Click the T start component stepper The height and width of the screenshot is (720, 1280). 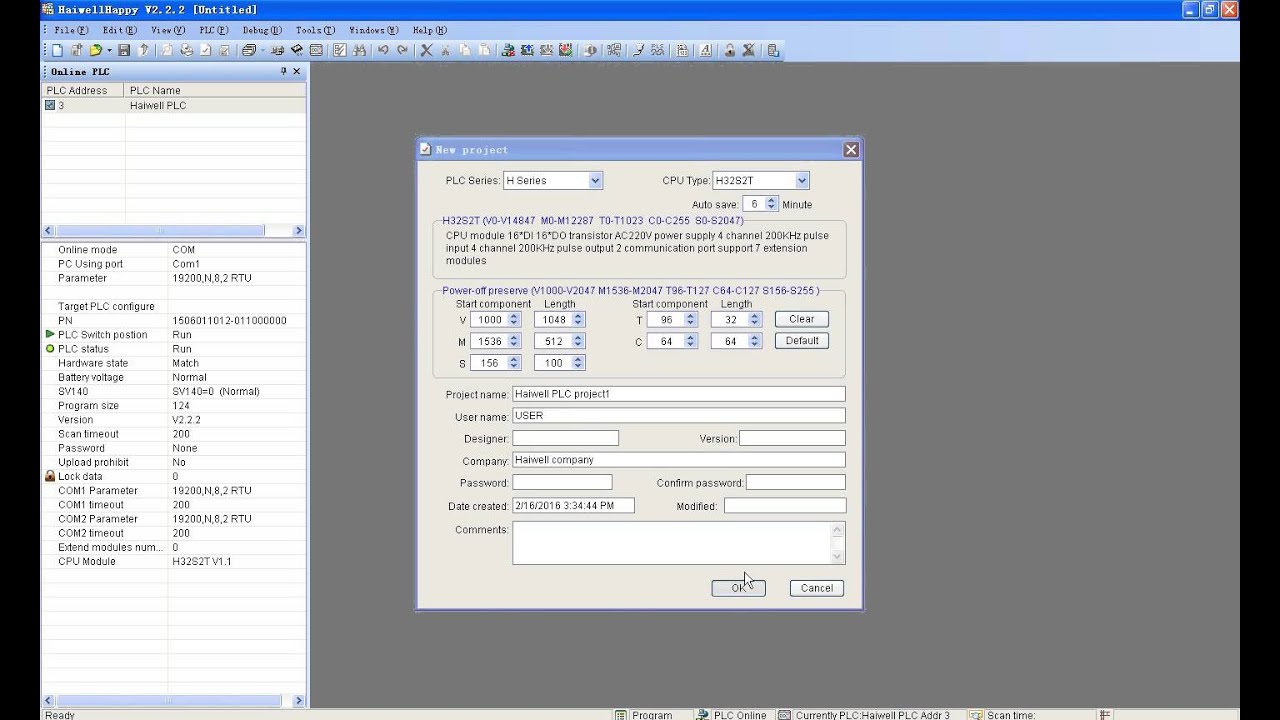[691, 320]
